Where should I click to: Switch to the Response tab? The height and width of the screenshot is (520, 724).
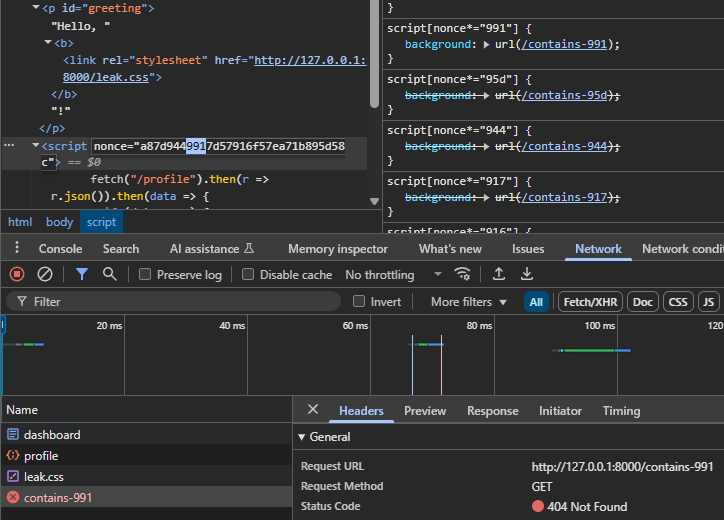click(493, 411)
